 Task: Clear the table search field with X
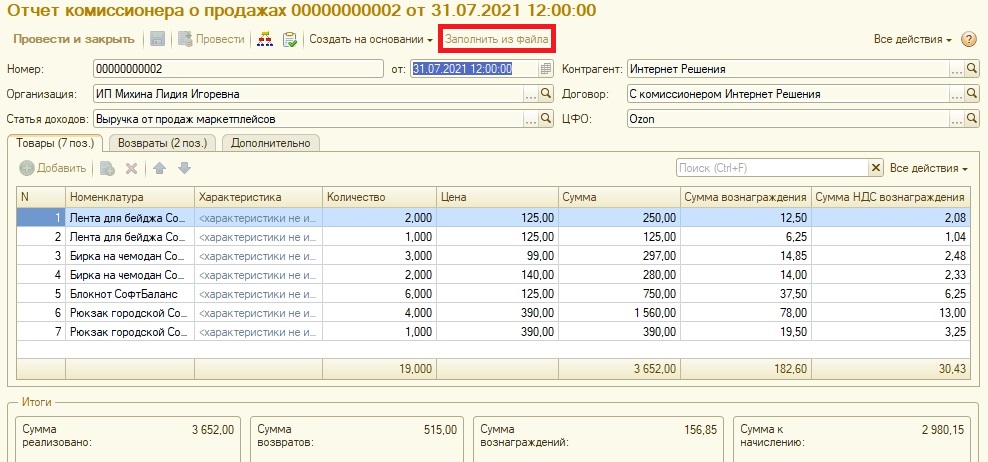[876, 168]
